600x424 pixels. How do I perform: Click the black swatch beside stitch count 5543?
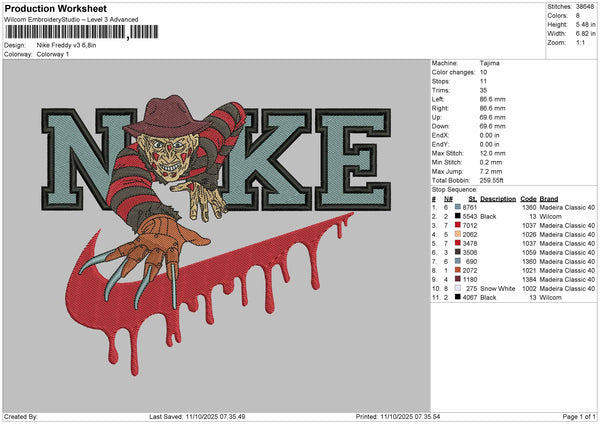click(458, 216)
